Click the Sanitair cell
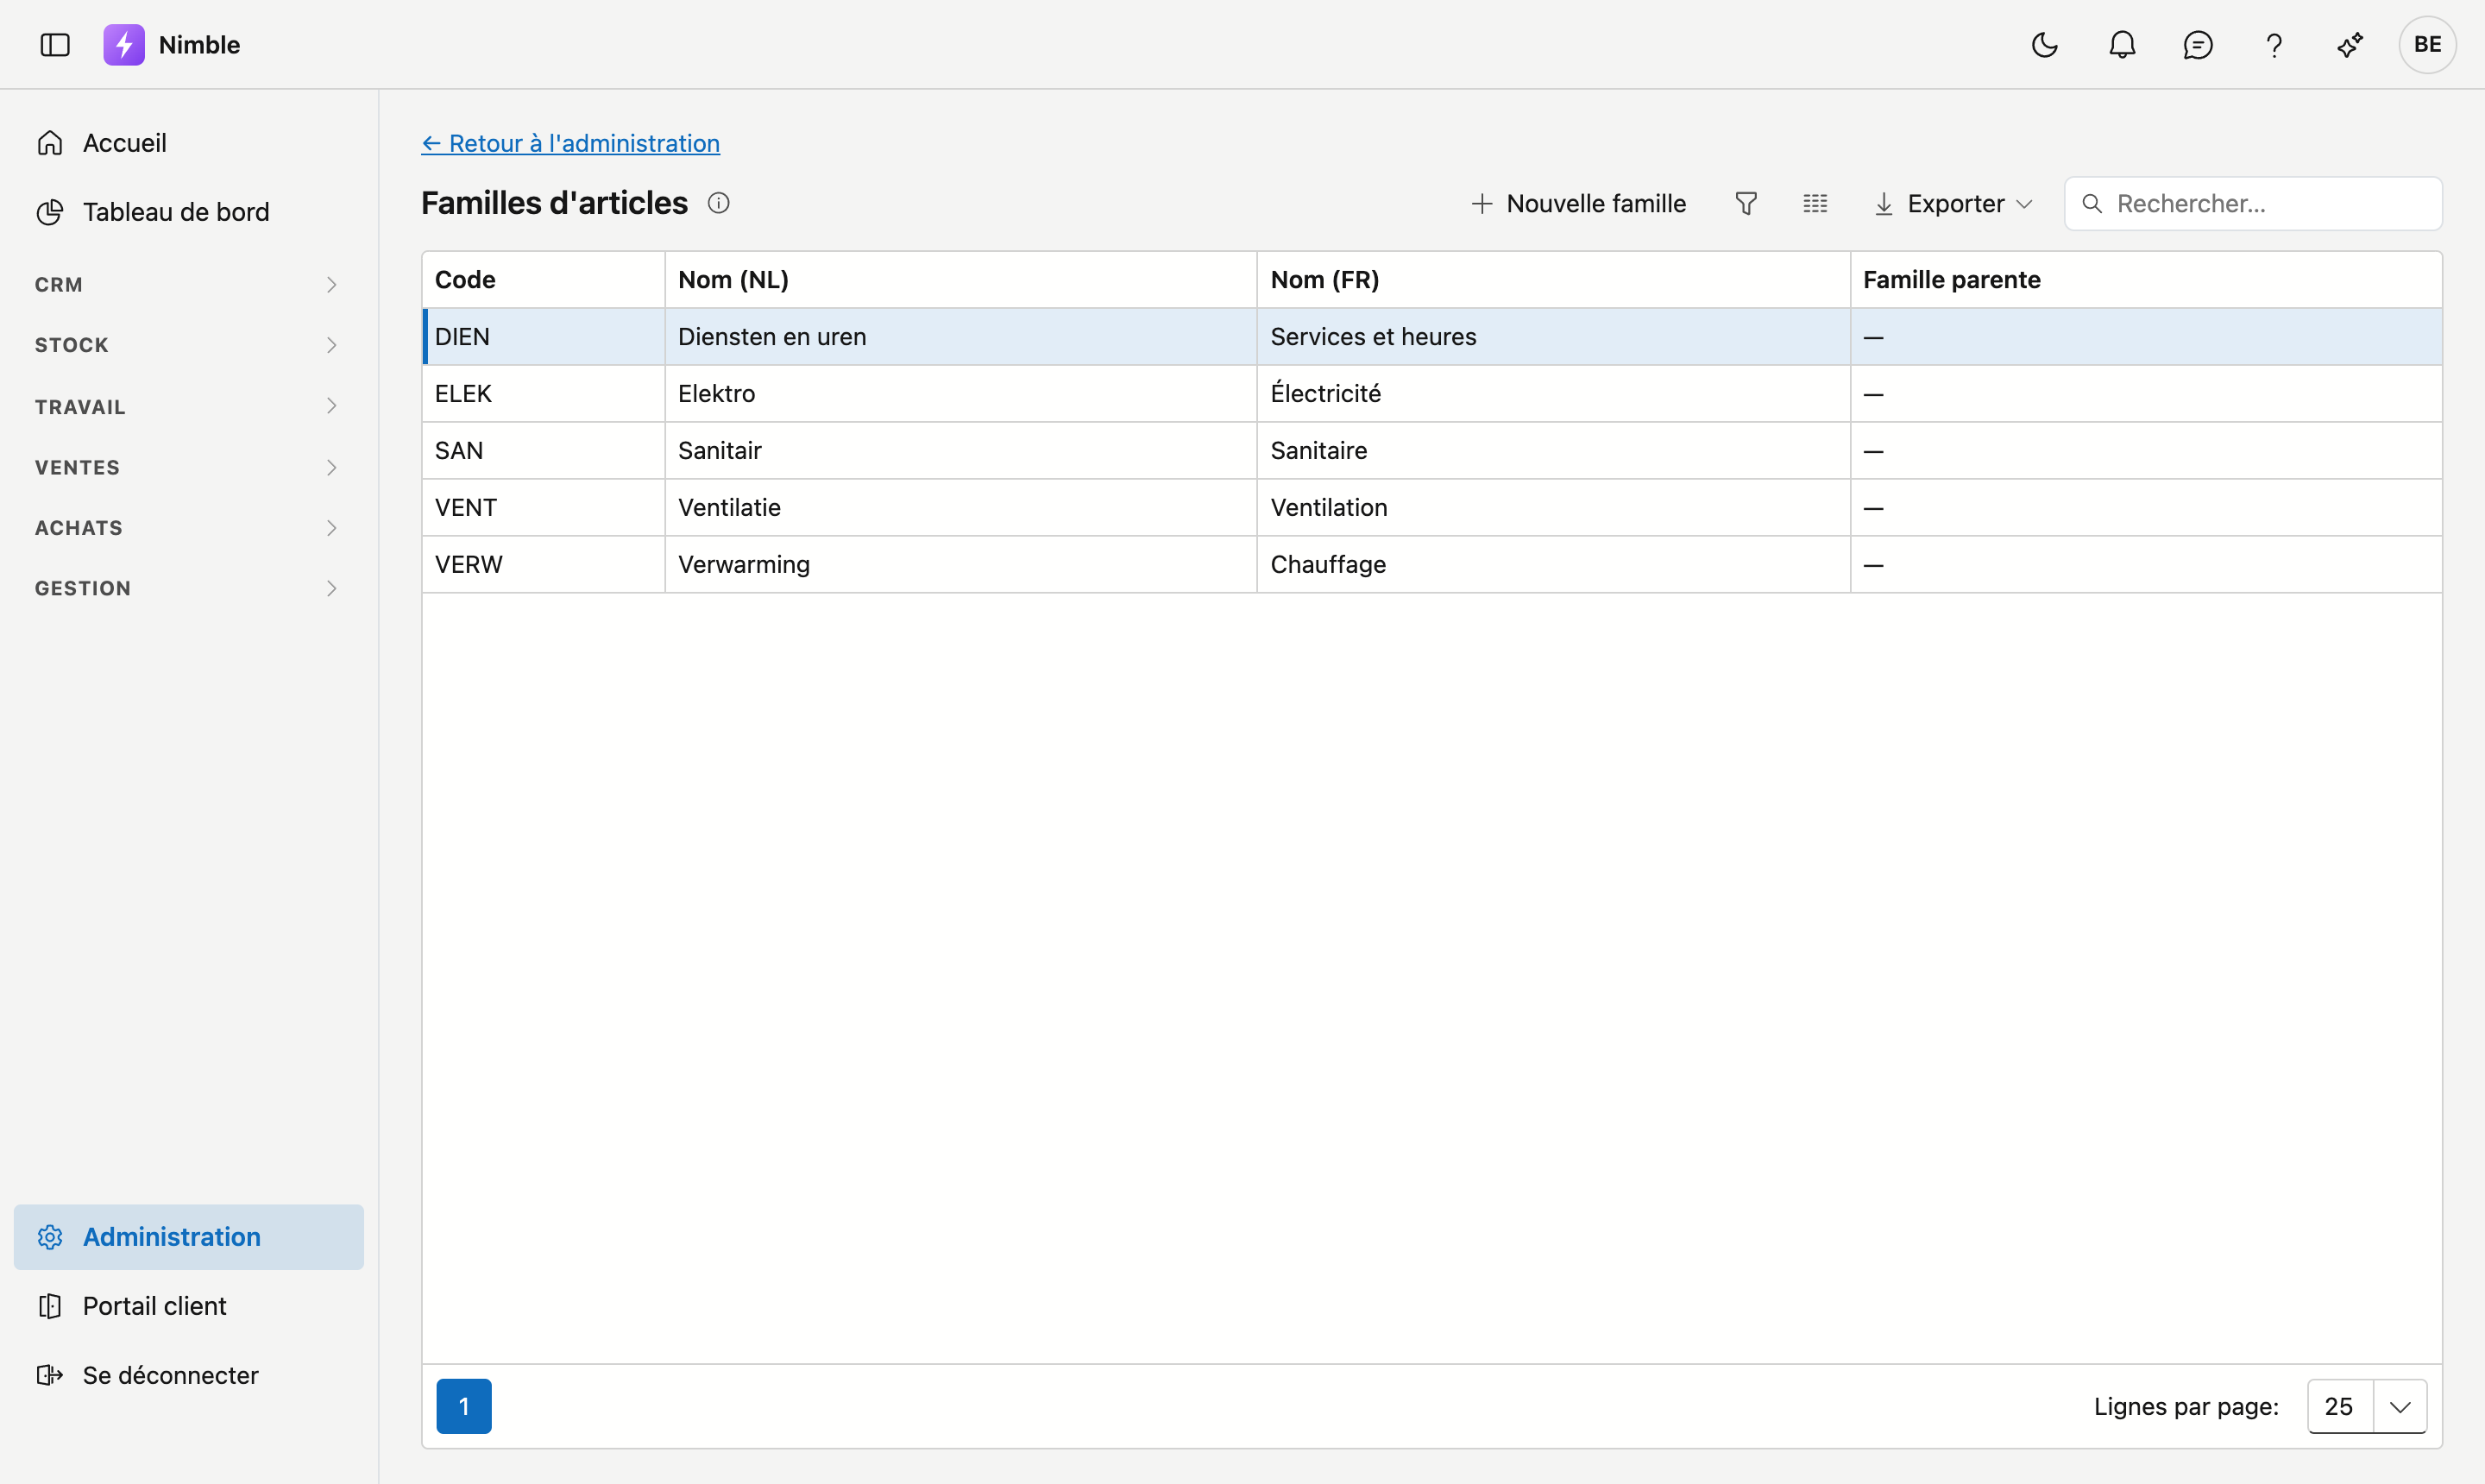Screen dimensions: 2485x1484 pyautogui.click(x=961, y=451)
